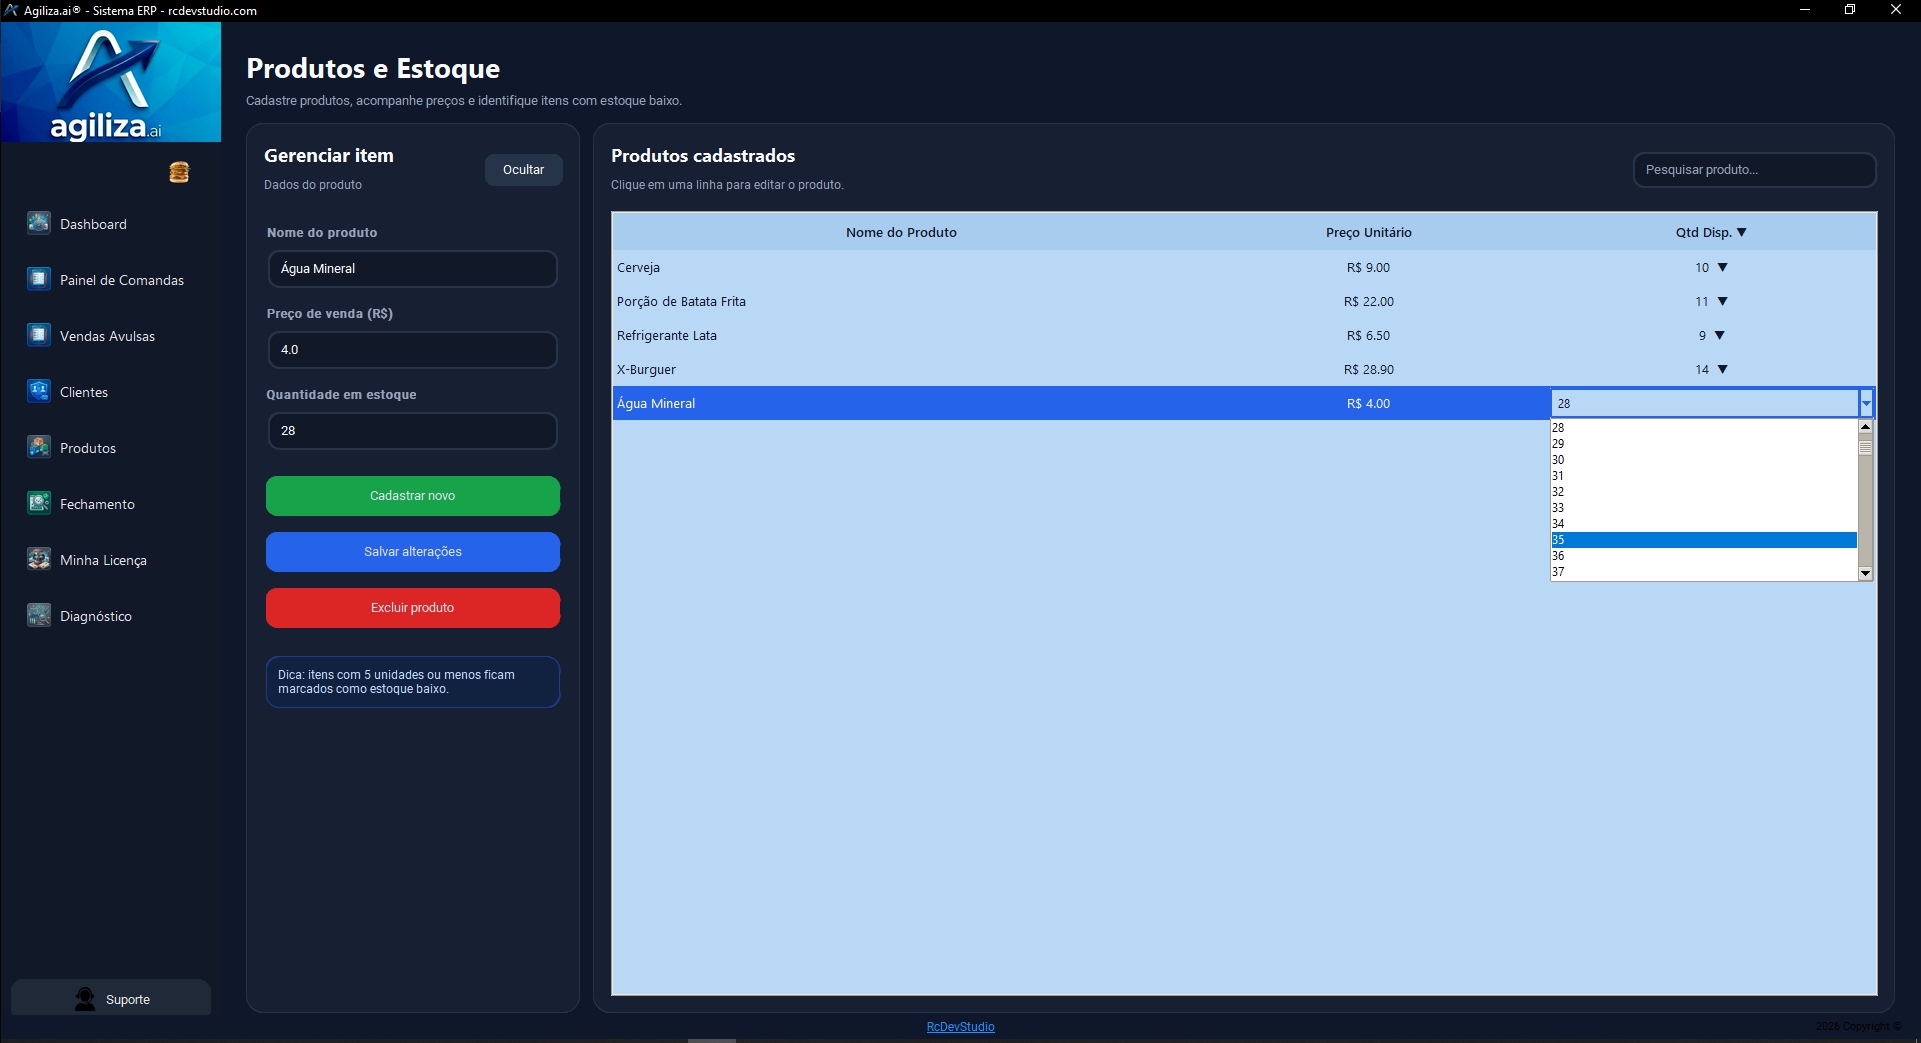
Task: Click the Minha Licença icon
Action: tap(39, 559)
